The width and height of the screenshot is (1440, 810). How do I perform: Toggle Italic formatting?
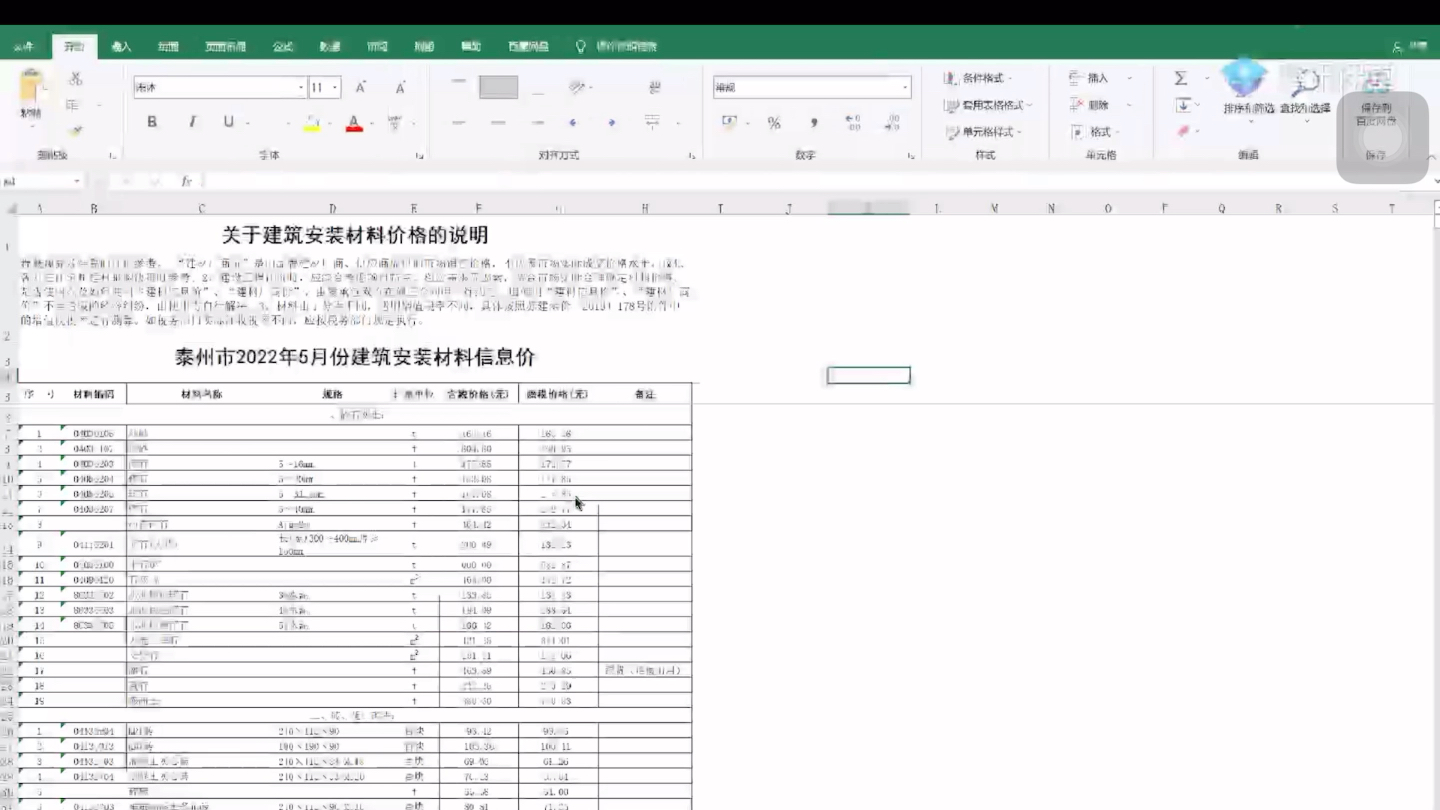point(192,122)
